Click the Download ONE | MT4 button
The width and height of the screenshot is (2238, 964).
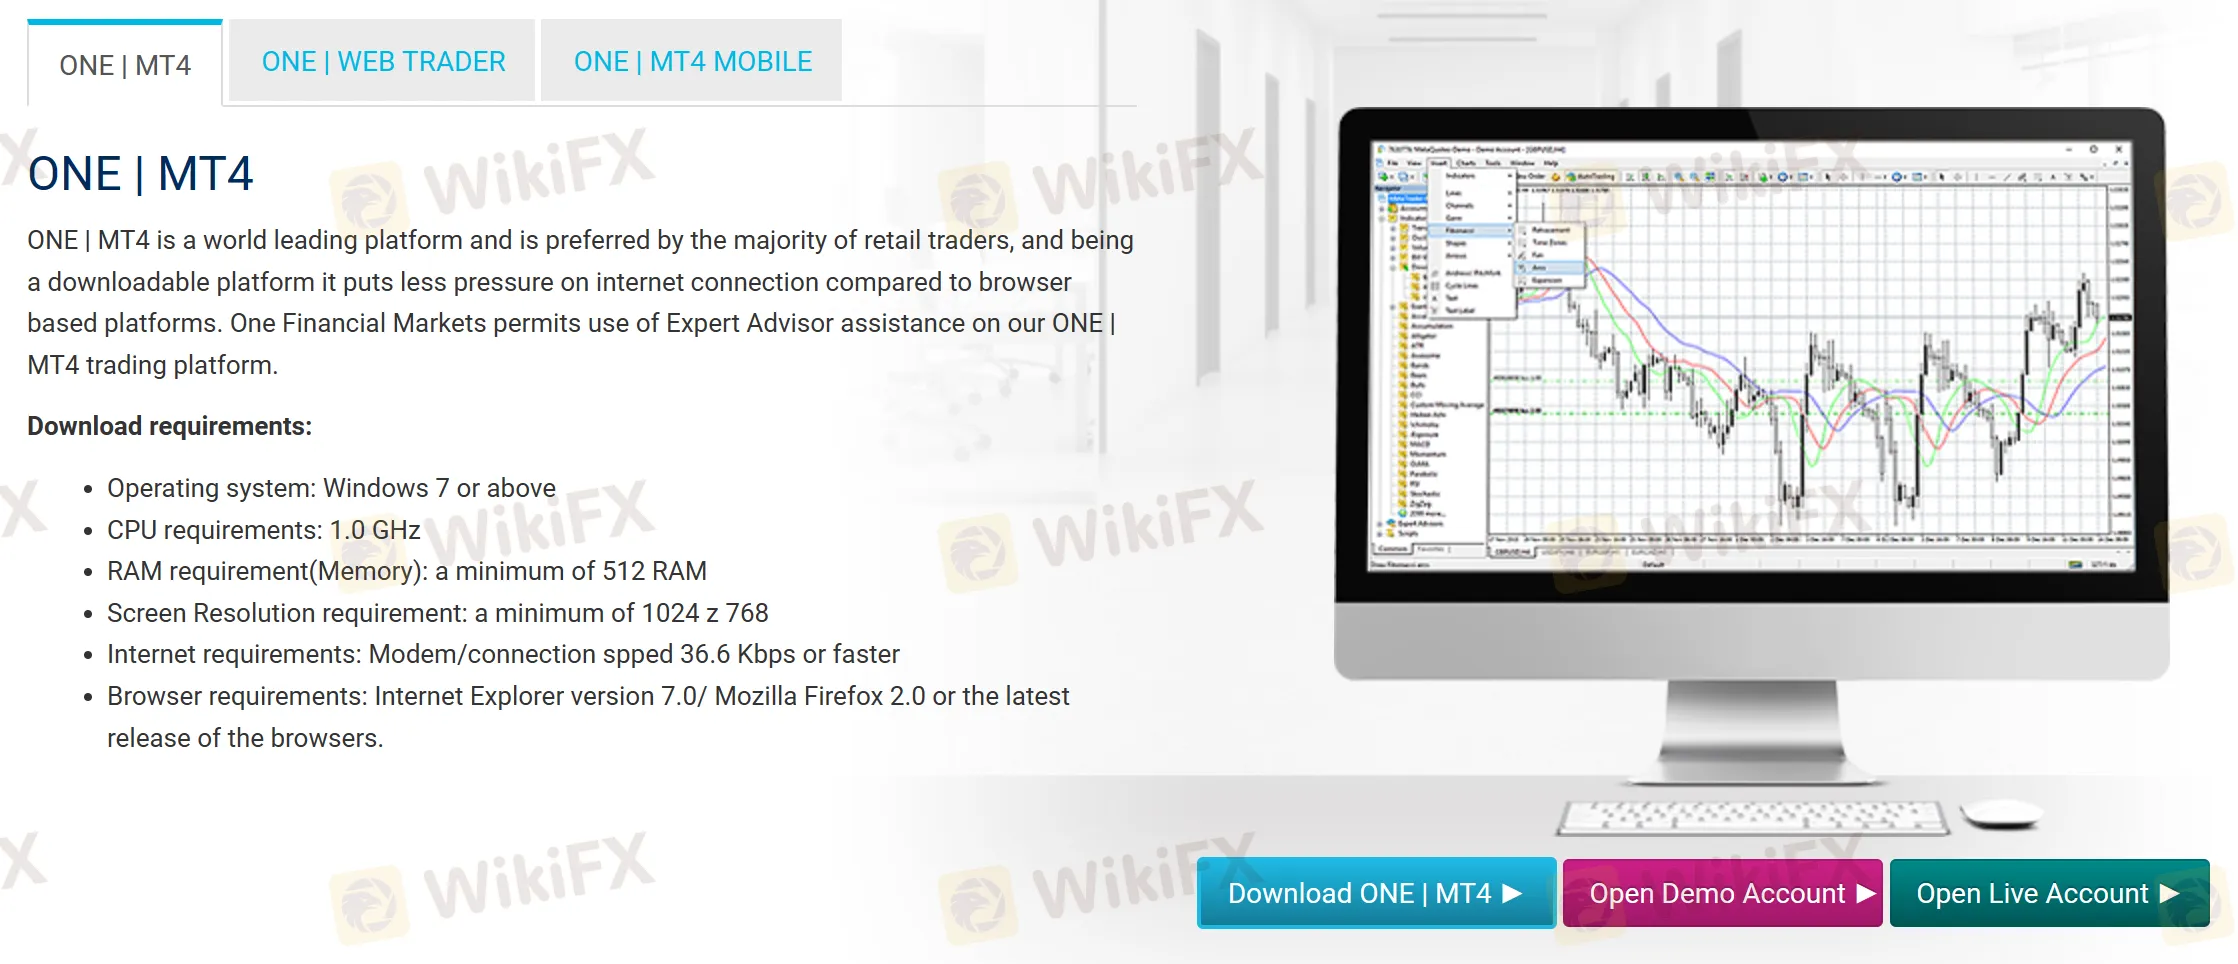1376,893
